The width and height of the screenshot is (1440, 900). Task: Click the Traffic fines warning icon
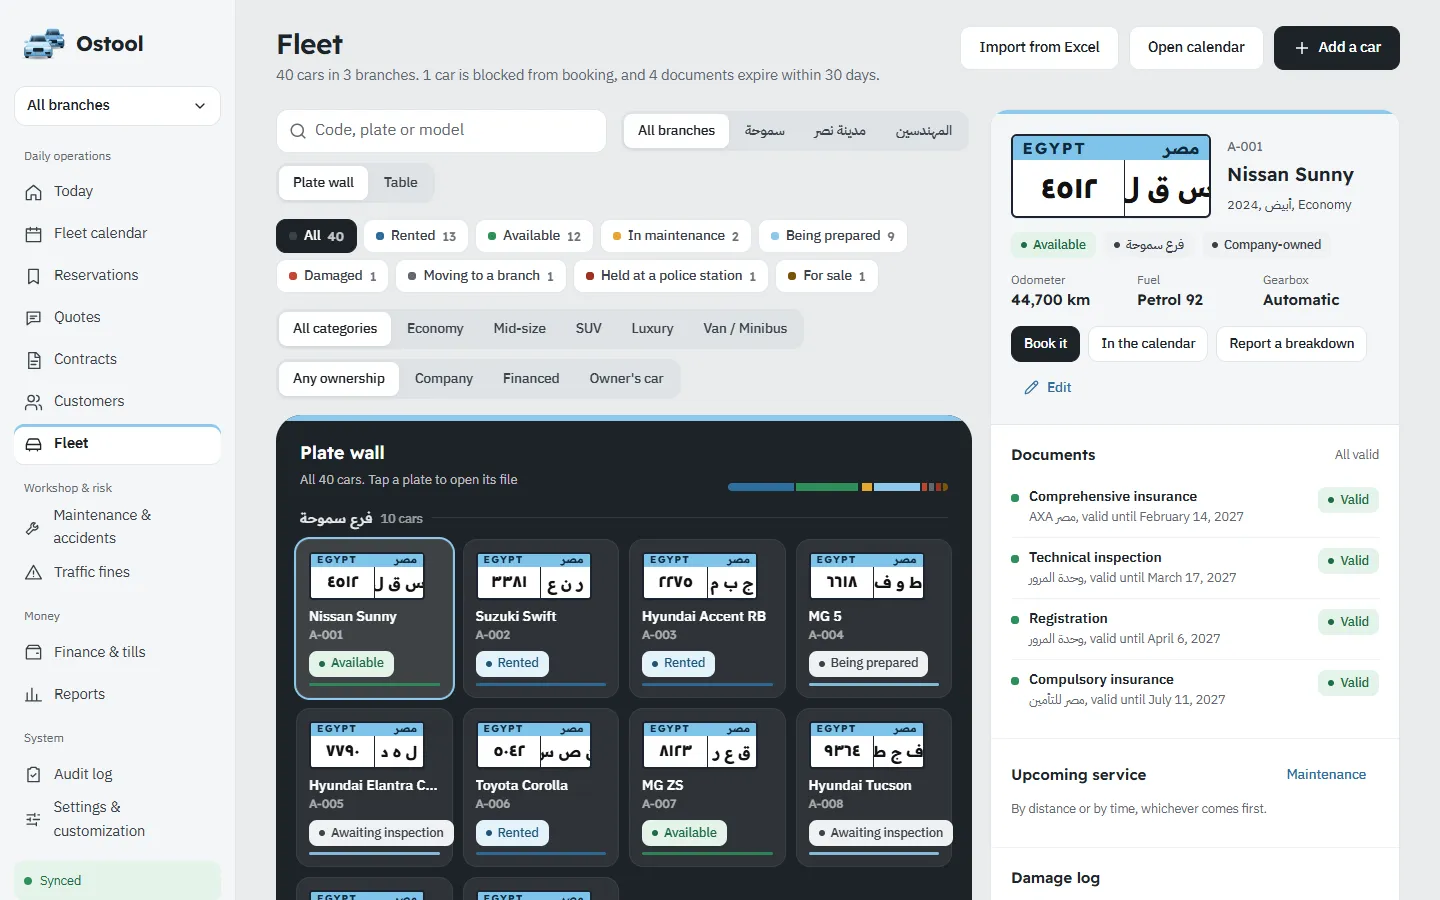(x=34, y=573)
